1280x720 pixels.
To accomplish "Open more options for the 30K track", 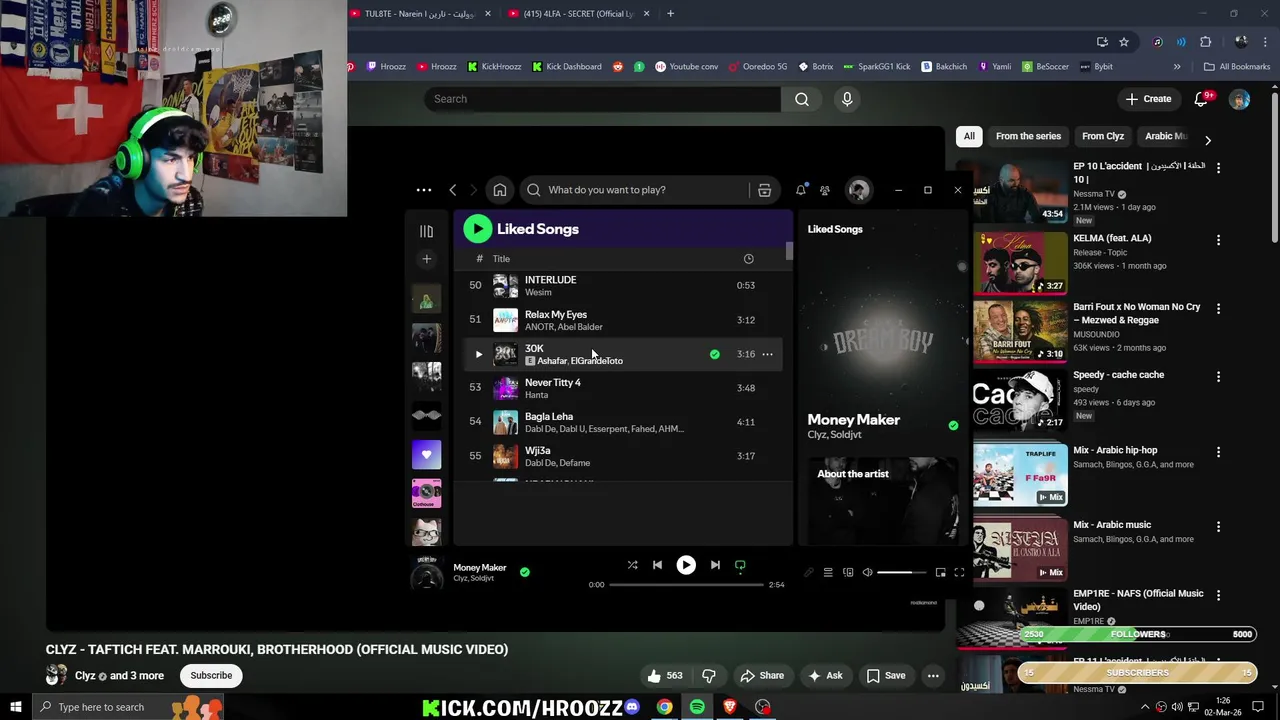I will tap(767, 354).
